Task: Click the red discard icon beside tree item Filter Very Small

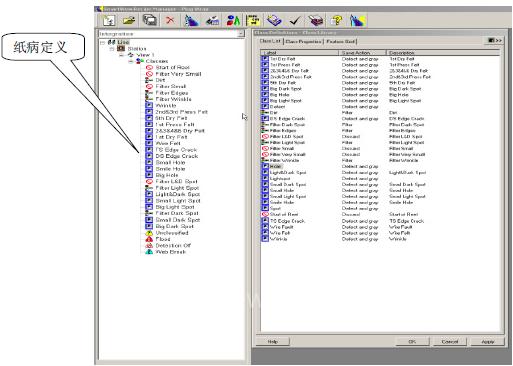Action: (149, 74)
